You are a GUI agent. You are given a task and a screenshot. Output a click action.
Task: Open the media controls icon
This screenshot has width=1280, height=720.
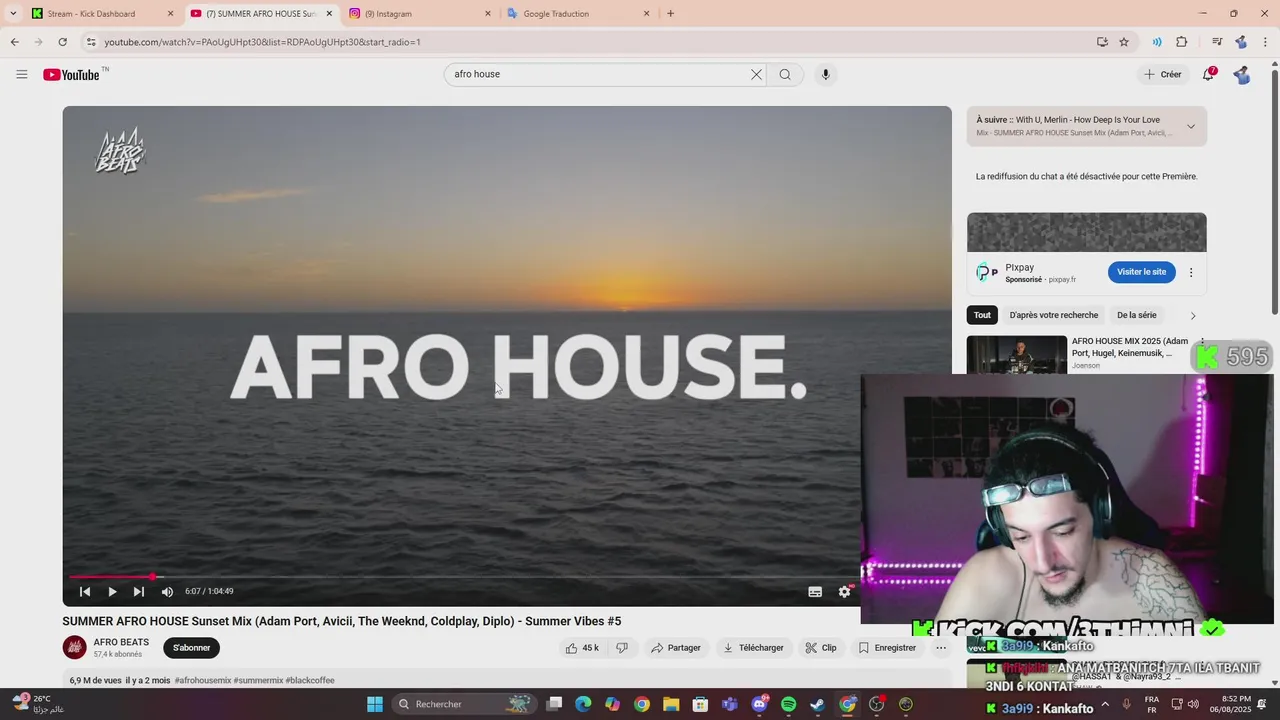click(x=1217, y=42)
